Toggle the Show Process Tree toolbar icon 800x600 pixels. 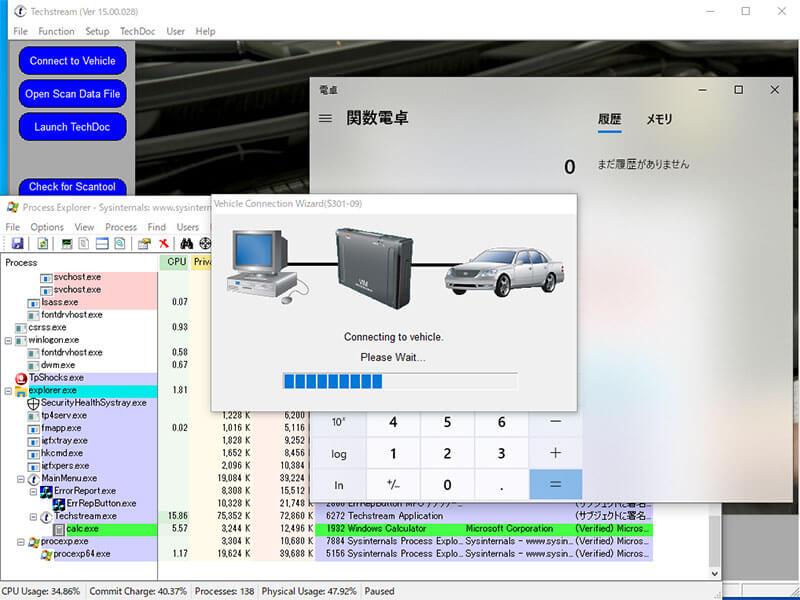click(84, 243)
